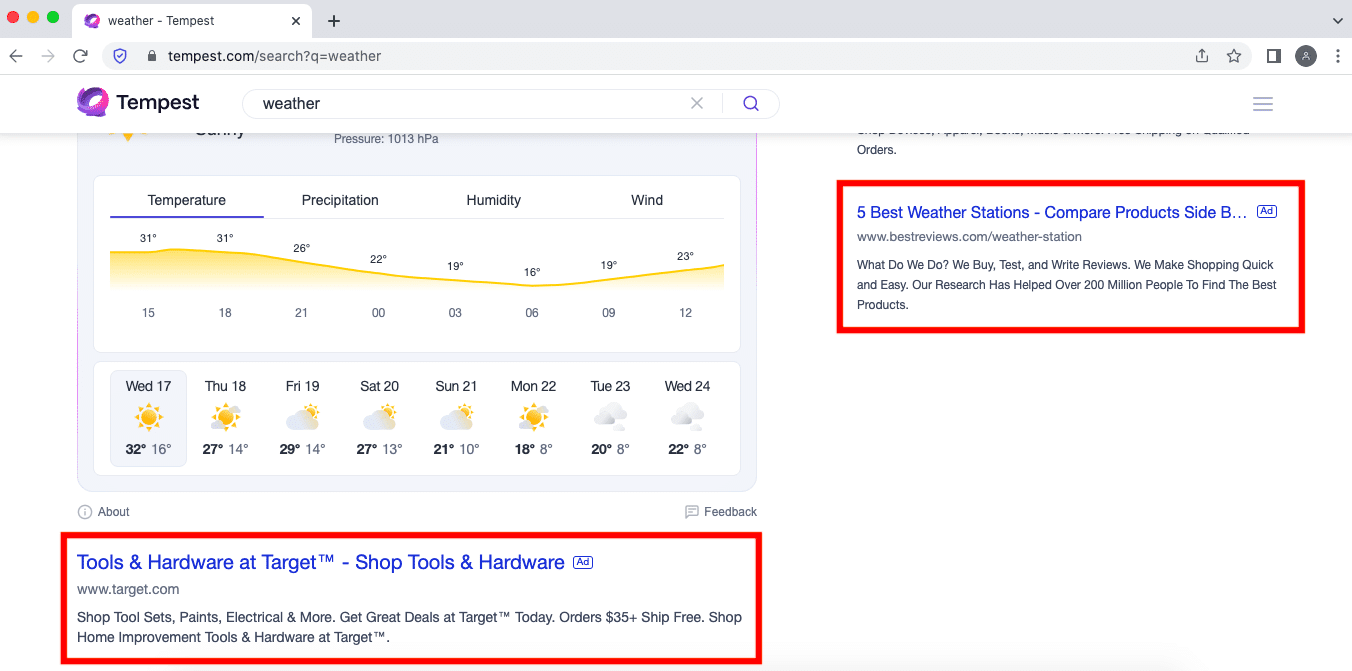This screenshot has height=671, width=1352.
Task: Select the Wed 17 forecast day card
Action: click(x=148, y=417)
